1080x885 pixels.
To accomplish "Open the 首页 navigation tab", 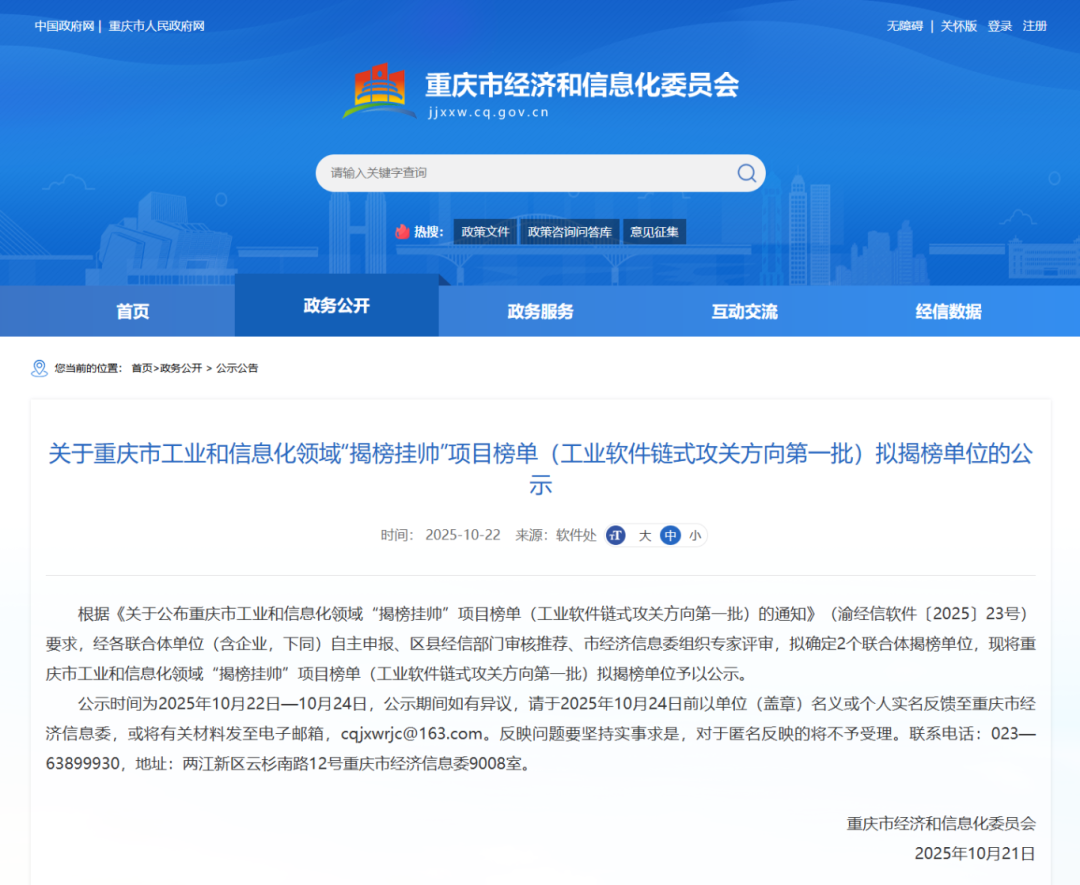I will [x=132, y=312].
